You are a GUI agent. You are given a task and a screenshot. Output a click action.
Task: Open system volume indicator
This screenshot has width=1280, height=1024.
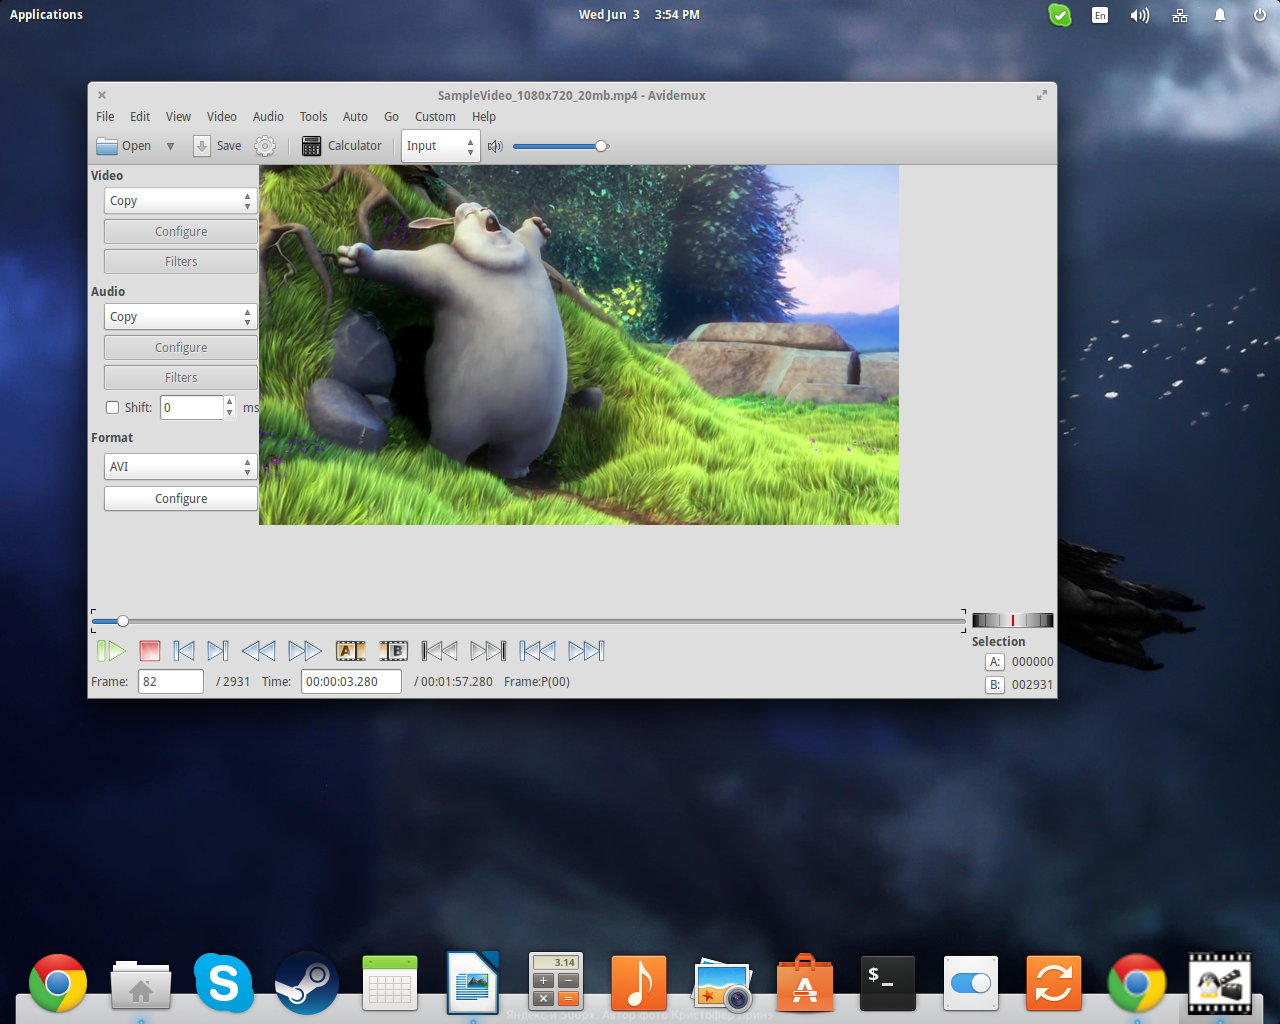[x=1140, y=15]
